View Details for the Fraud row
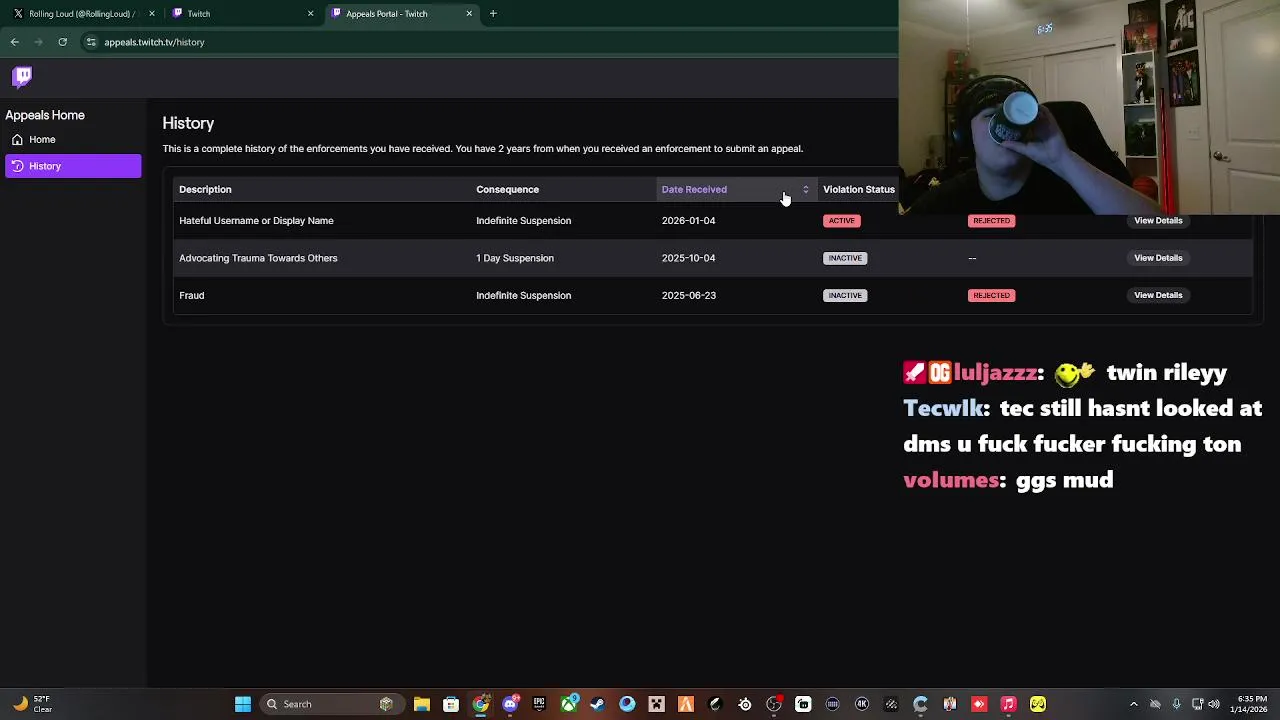The width and height of the screenshot is (1280, 720). click(1158, 295)
